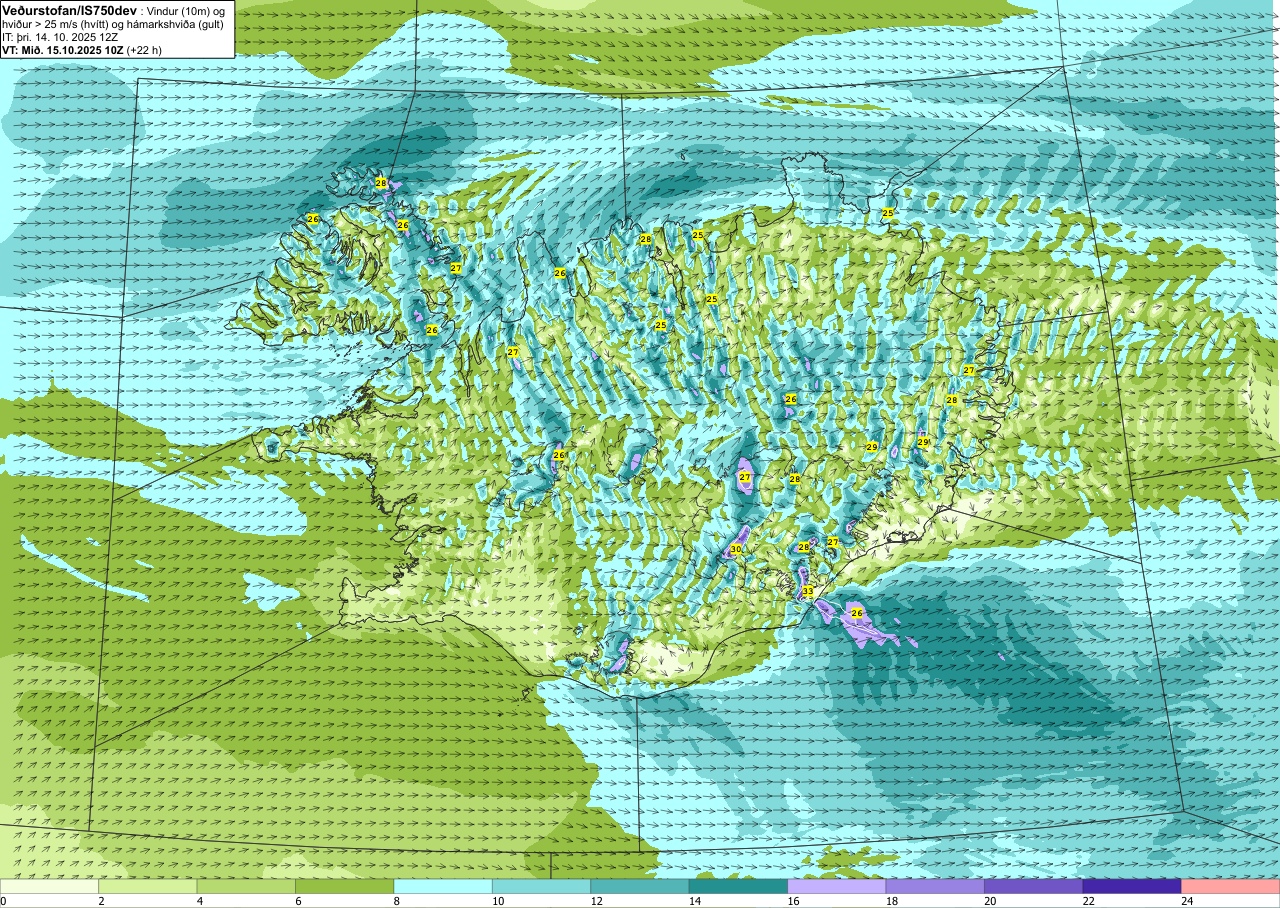Select the 22–24 deep indigo legend swatch
1280x908 pixels.
pos(1132,886)
